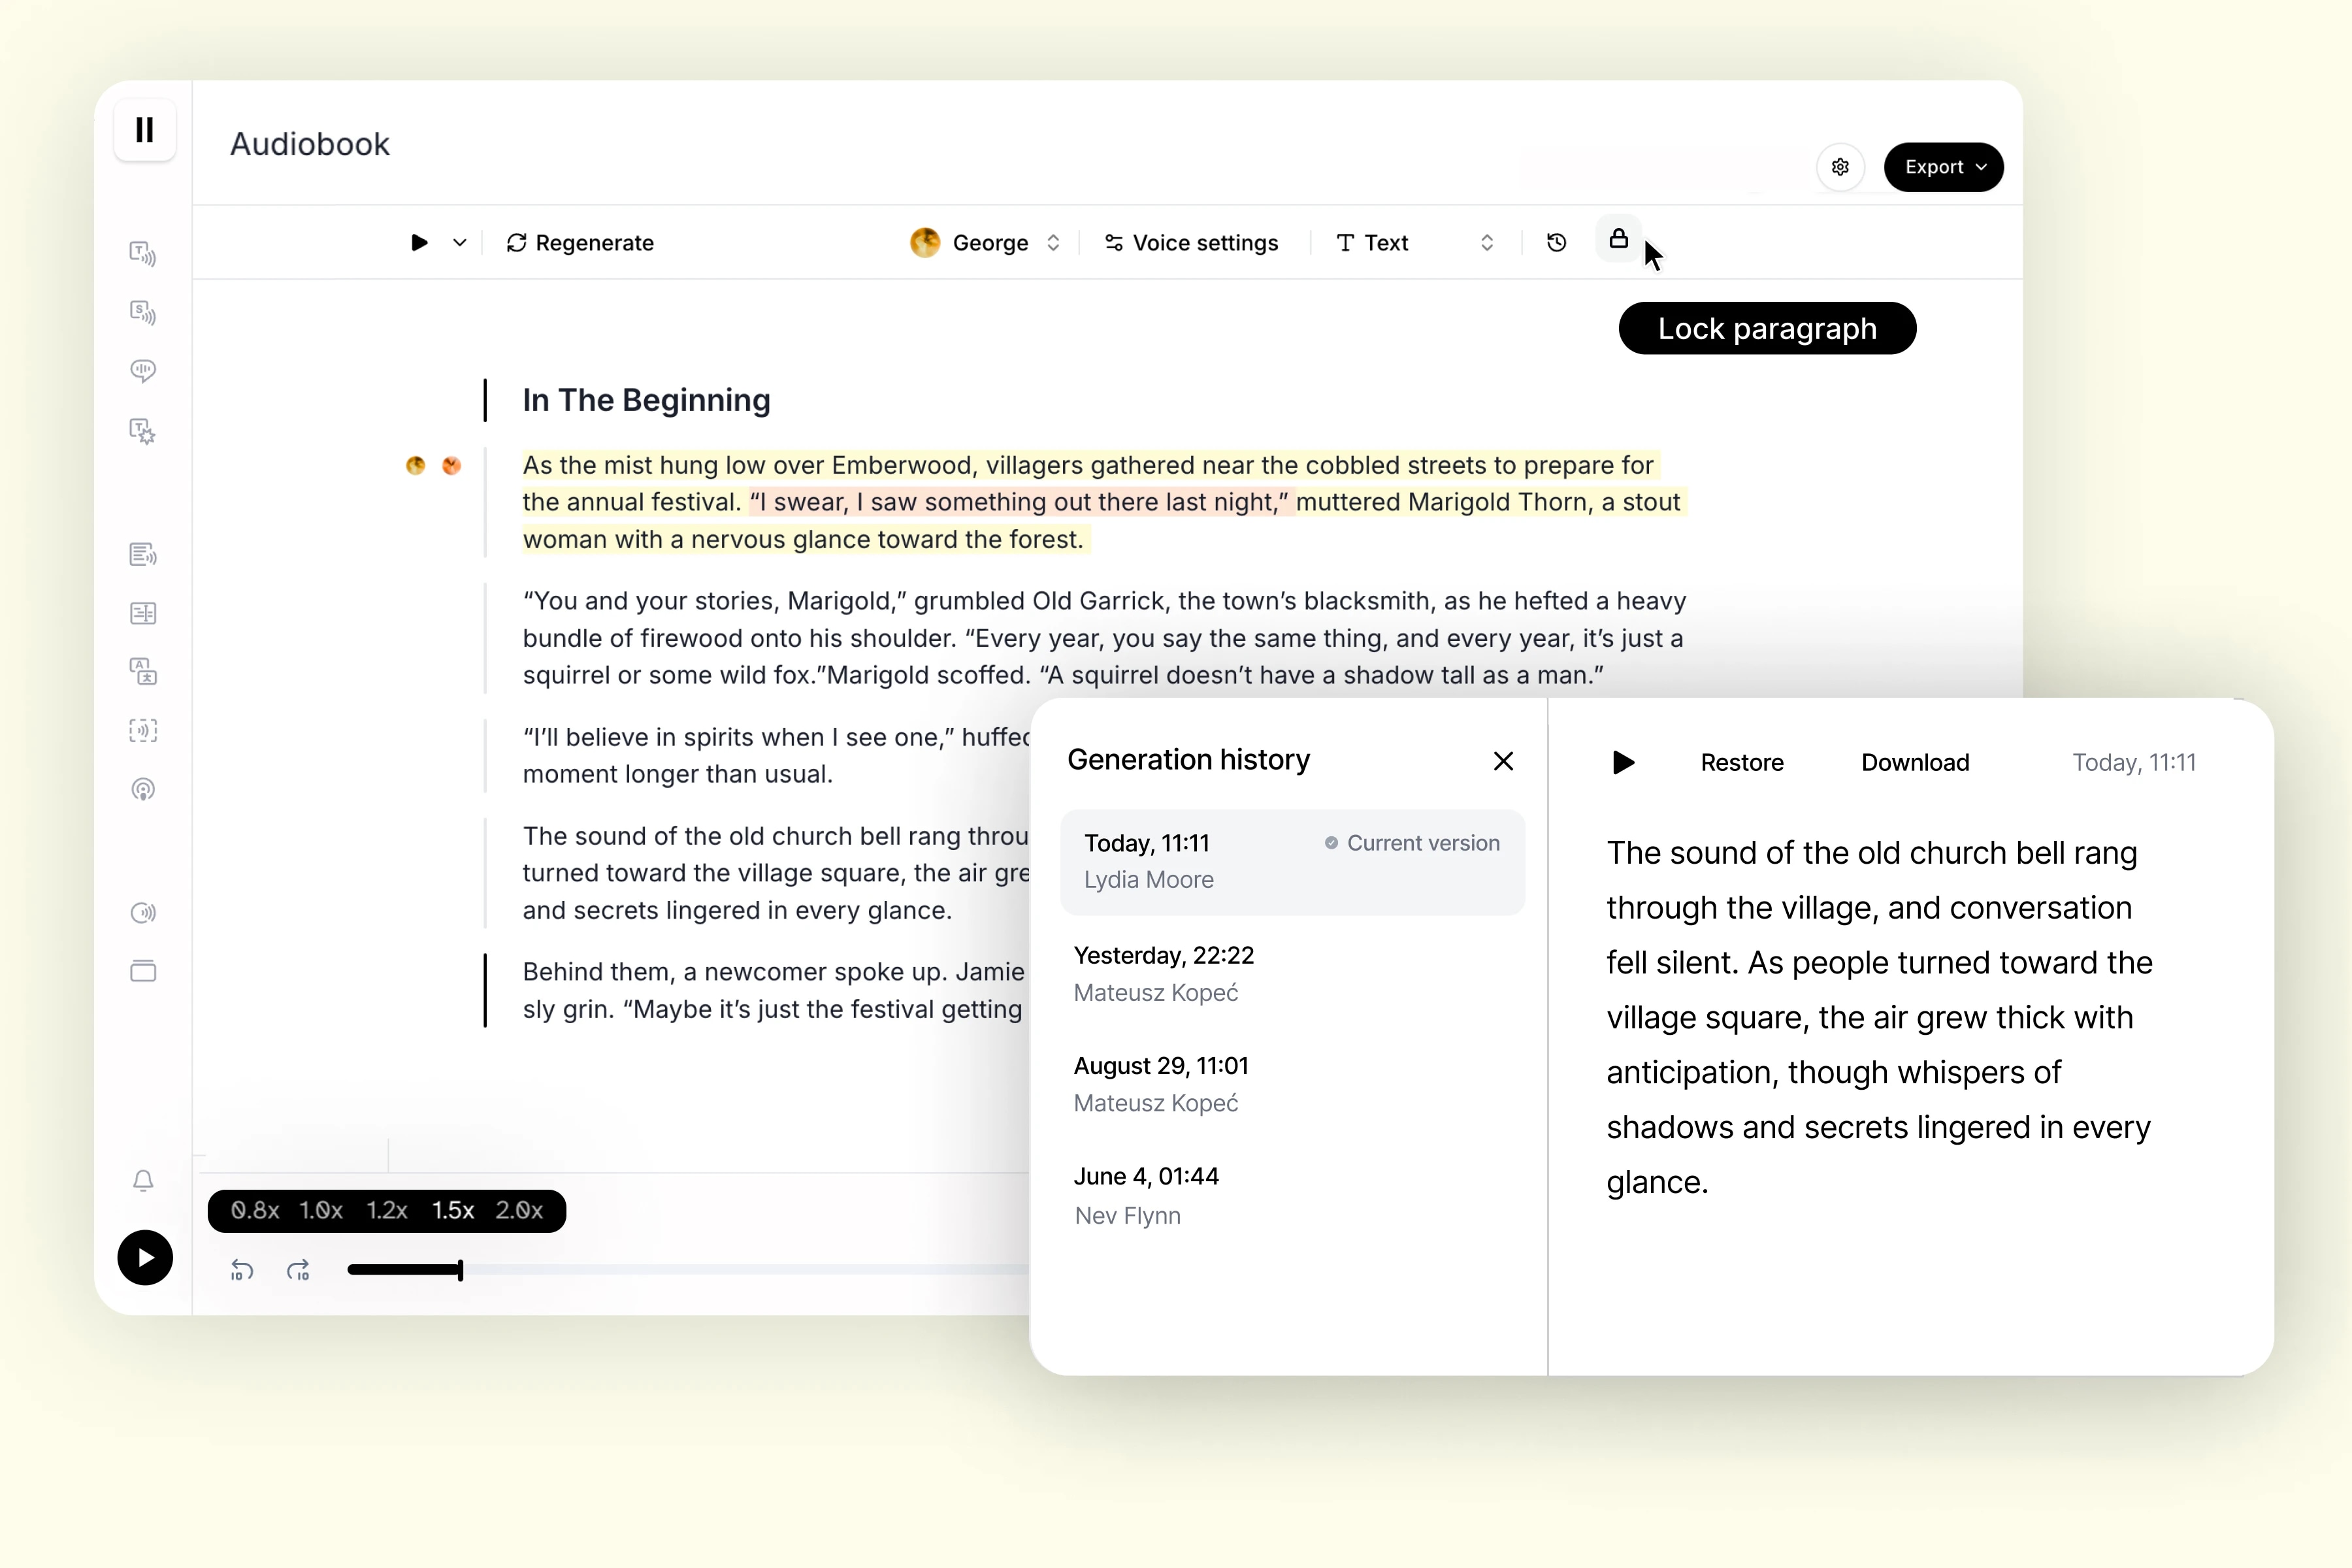Lock the paragraph using Lock paragraph button

(x=1767, y=328)
